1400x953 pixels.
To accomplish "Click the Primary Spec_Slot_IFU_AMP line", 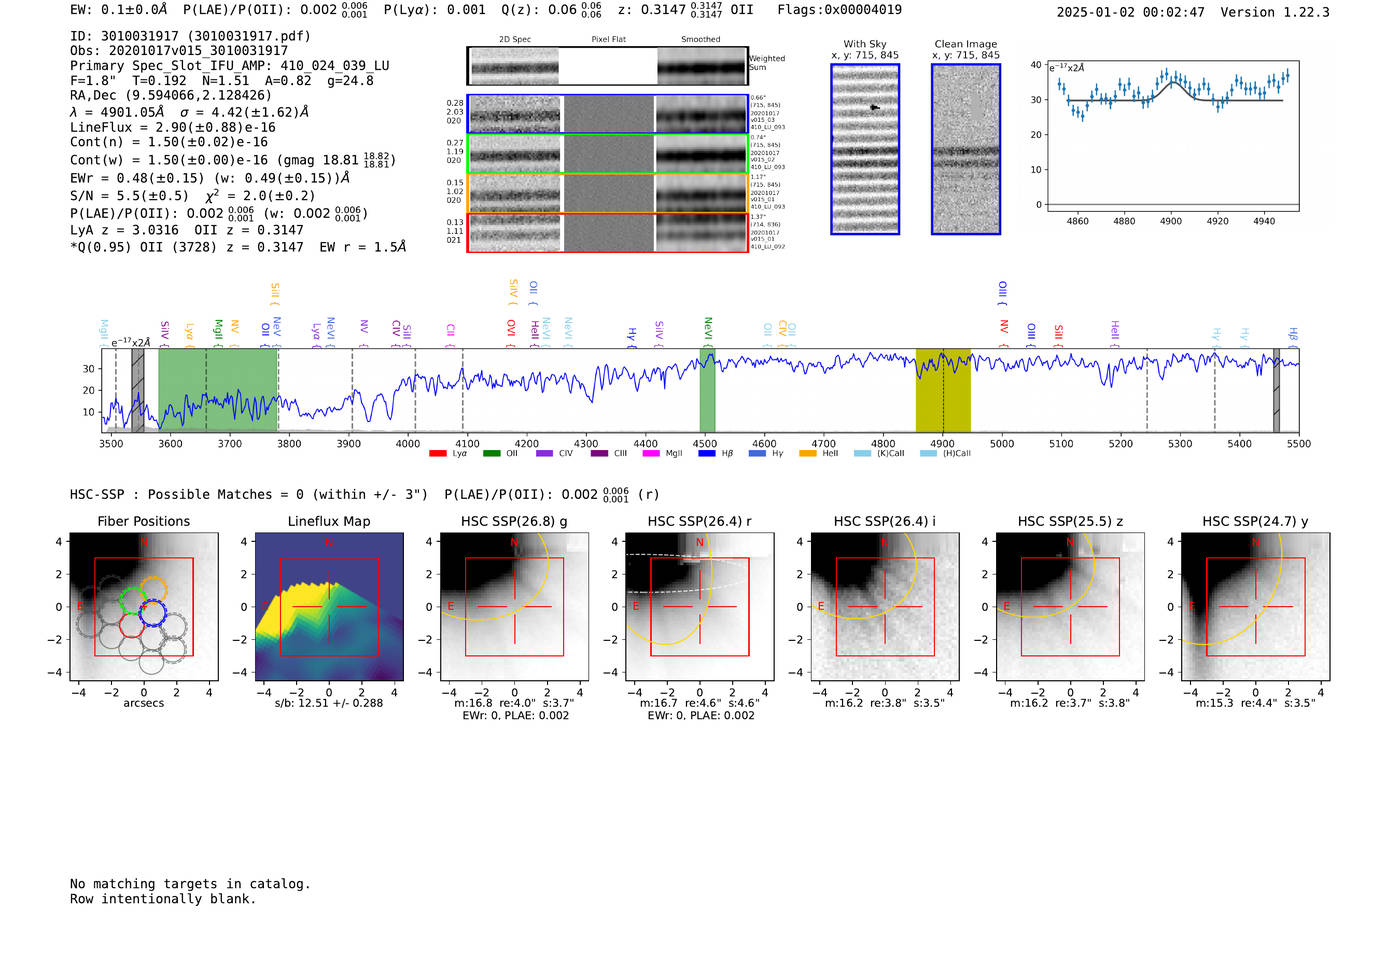I will pos(230,65).
